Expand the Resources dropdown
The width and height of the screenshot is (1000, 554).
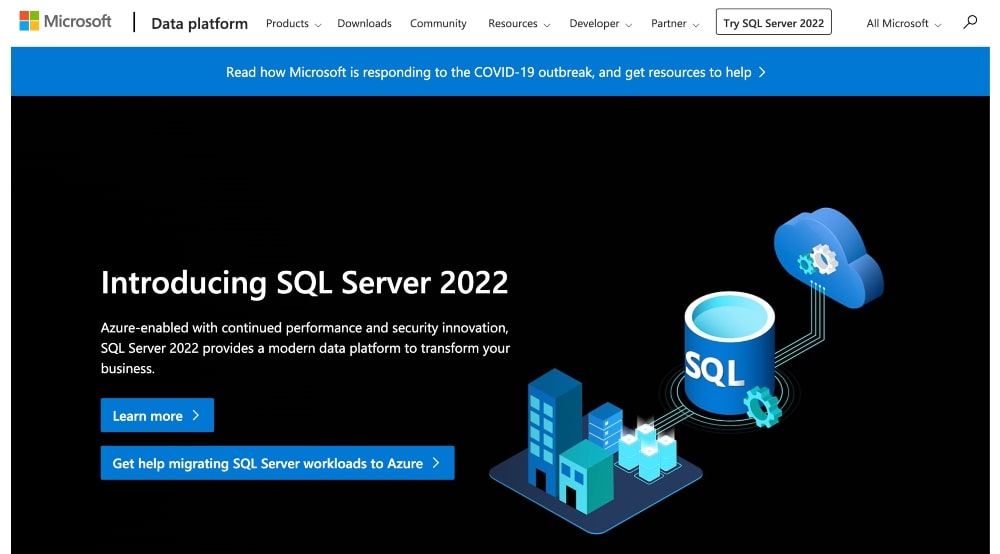[x=518, y=24]
